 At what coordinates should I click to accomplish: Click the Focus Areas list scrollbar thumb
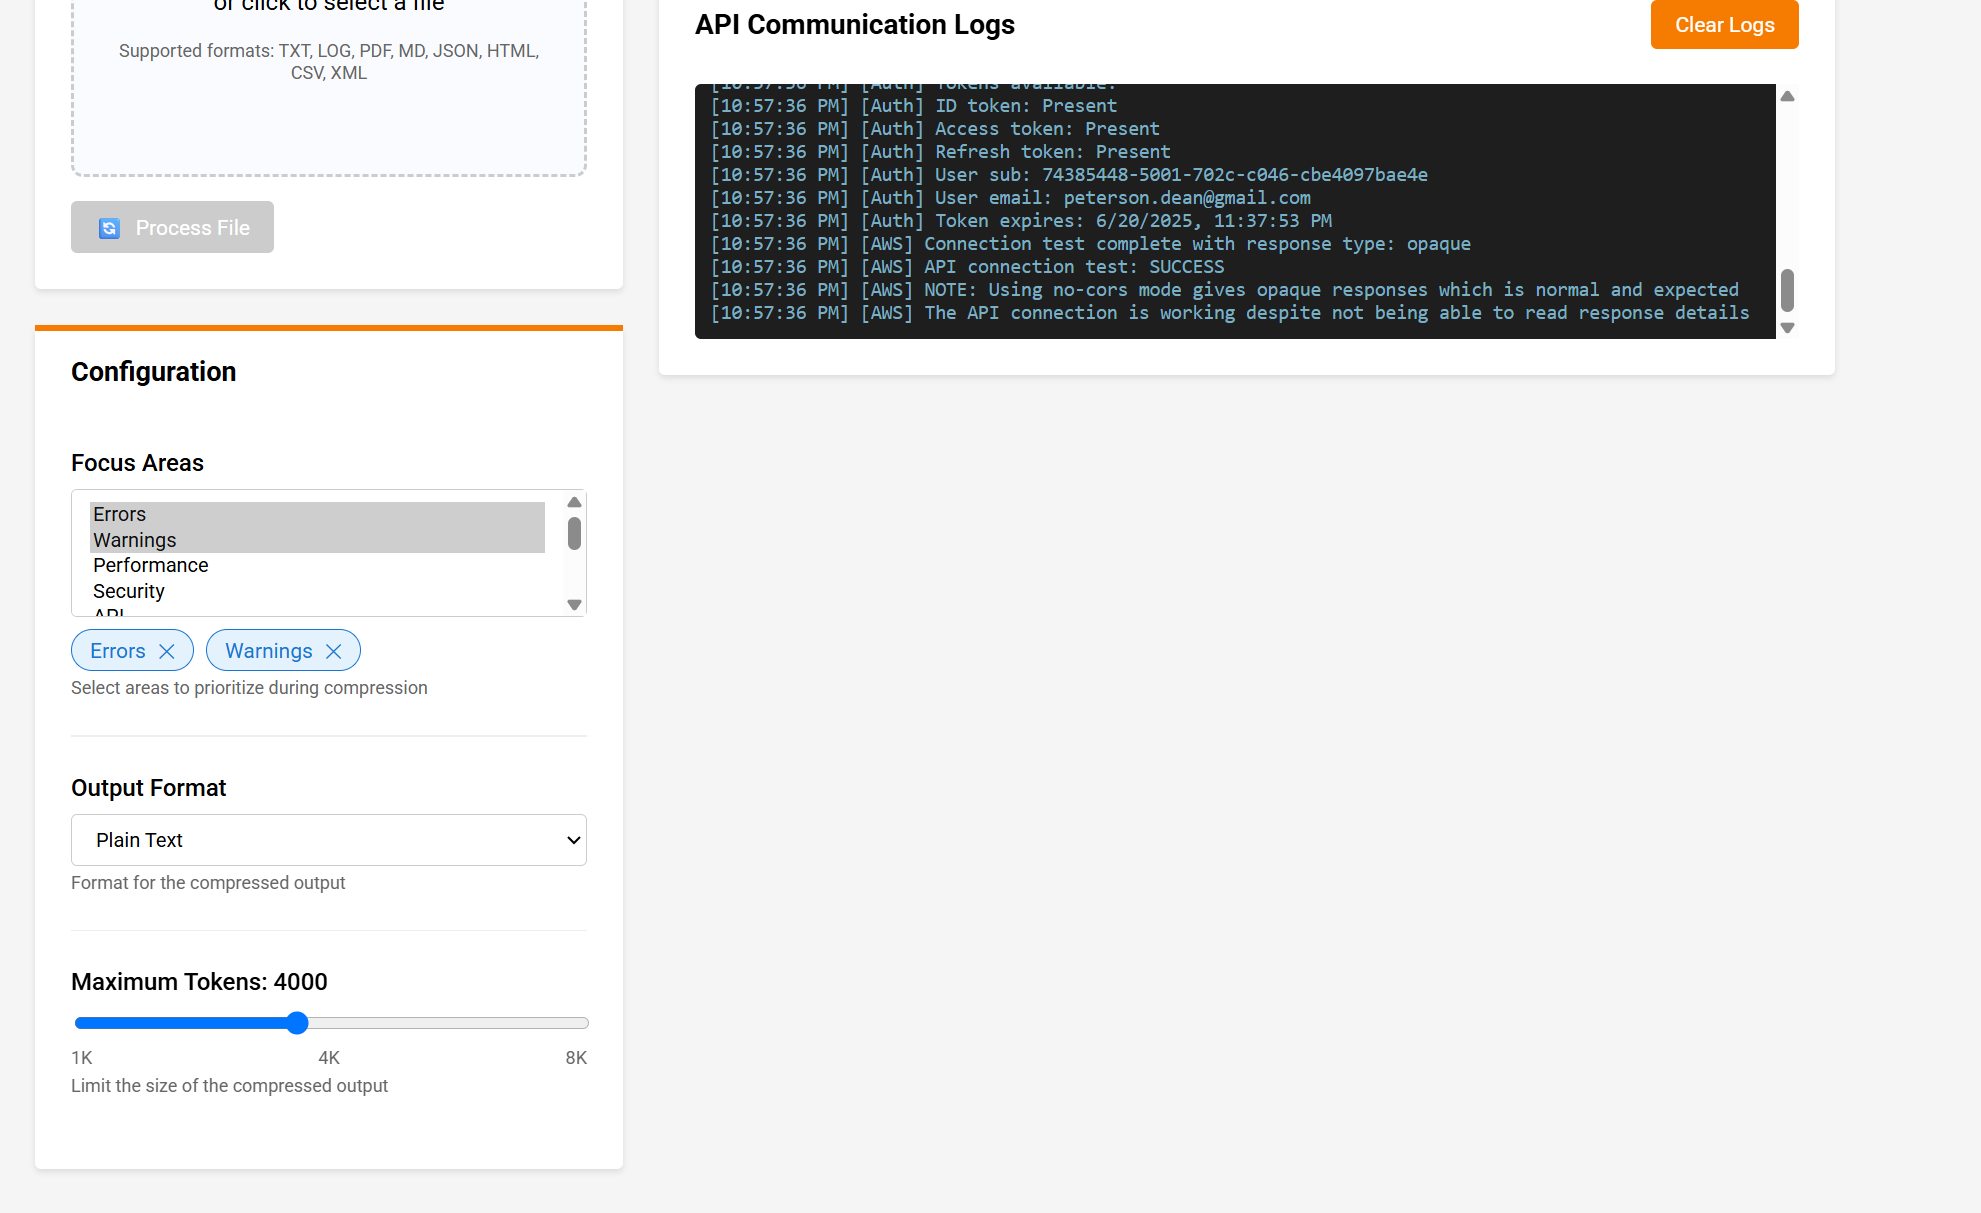click(574, 533)
